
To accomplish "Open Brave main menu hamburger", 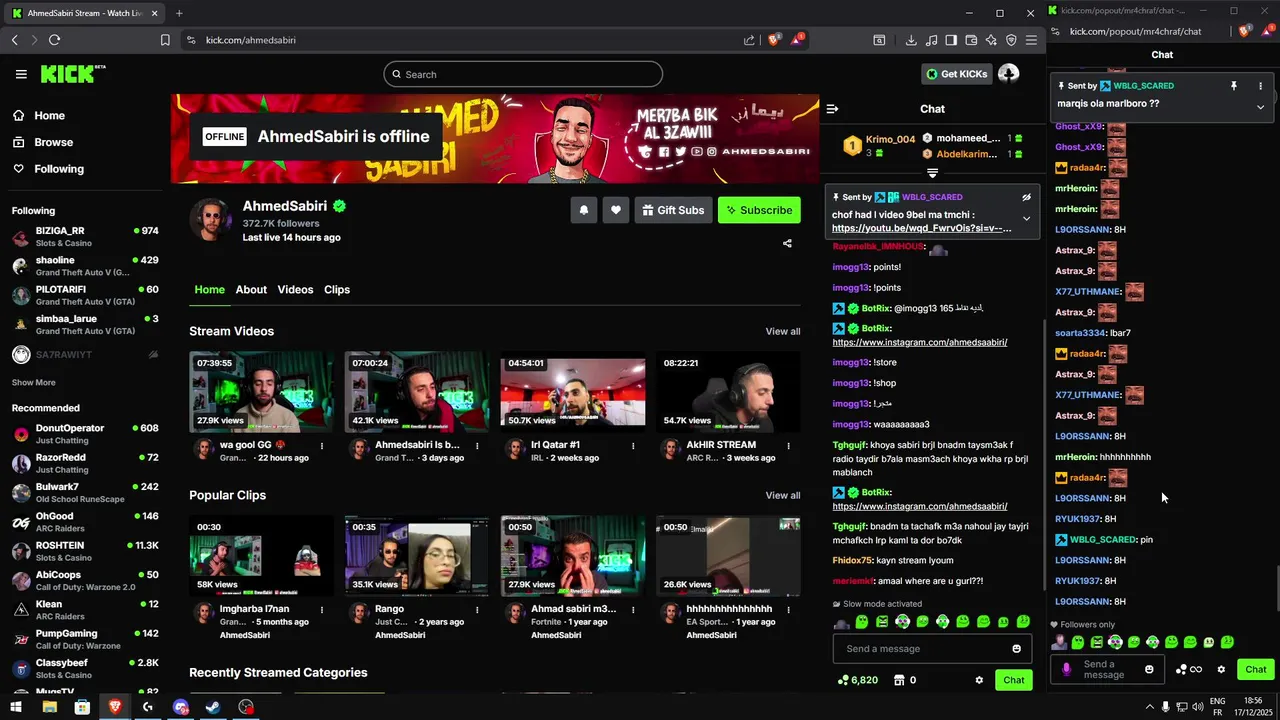I will 1031,40.
